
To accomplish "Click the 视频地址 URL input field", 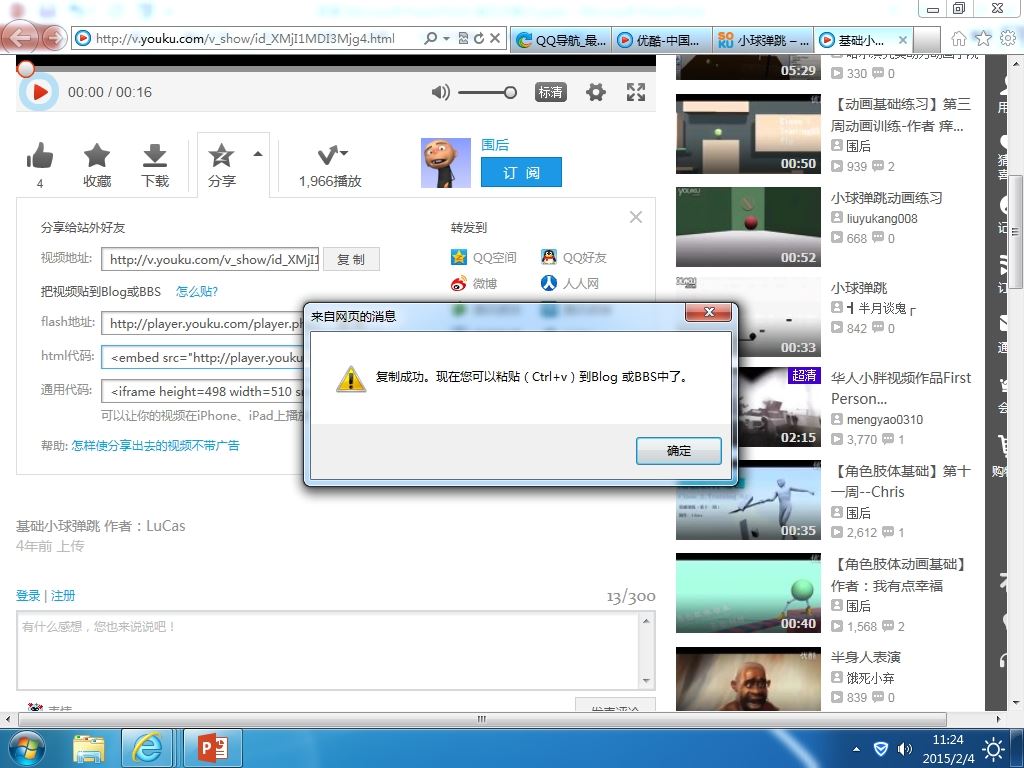I will [x=210, y=259].
